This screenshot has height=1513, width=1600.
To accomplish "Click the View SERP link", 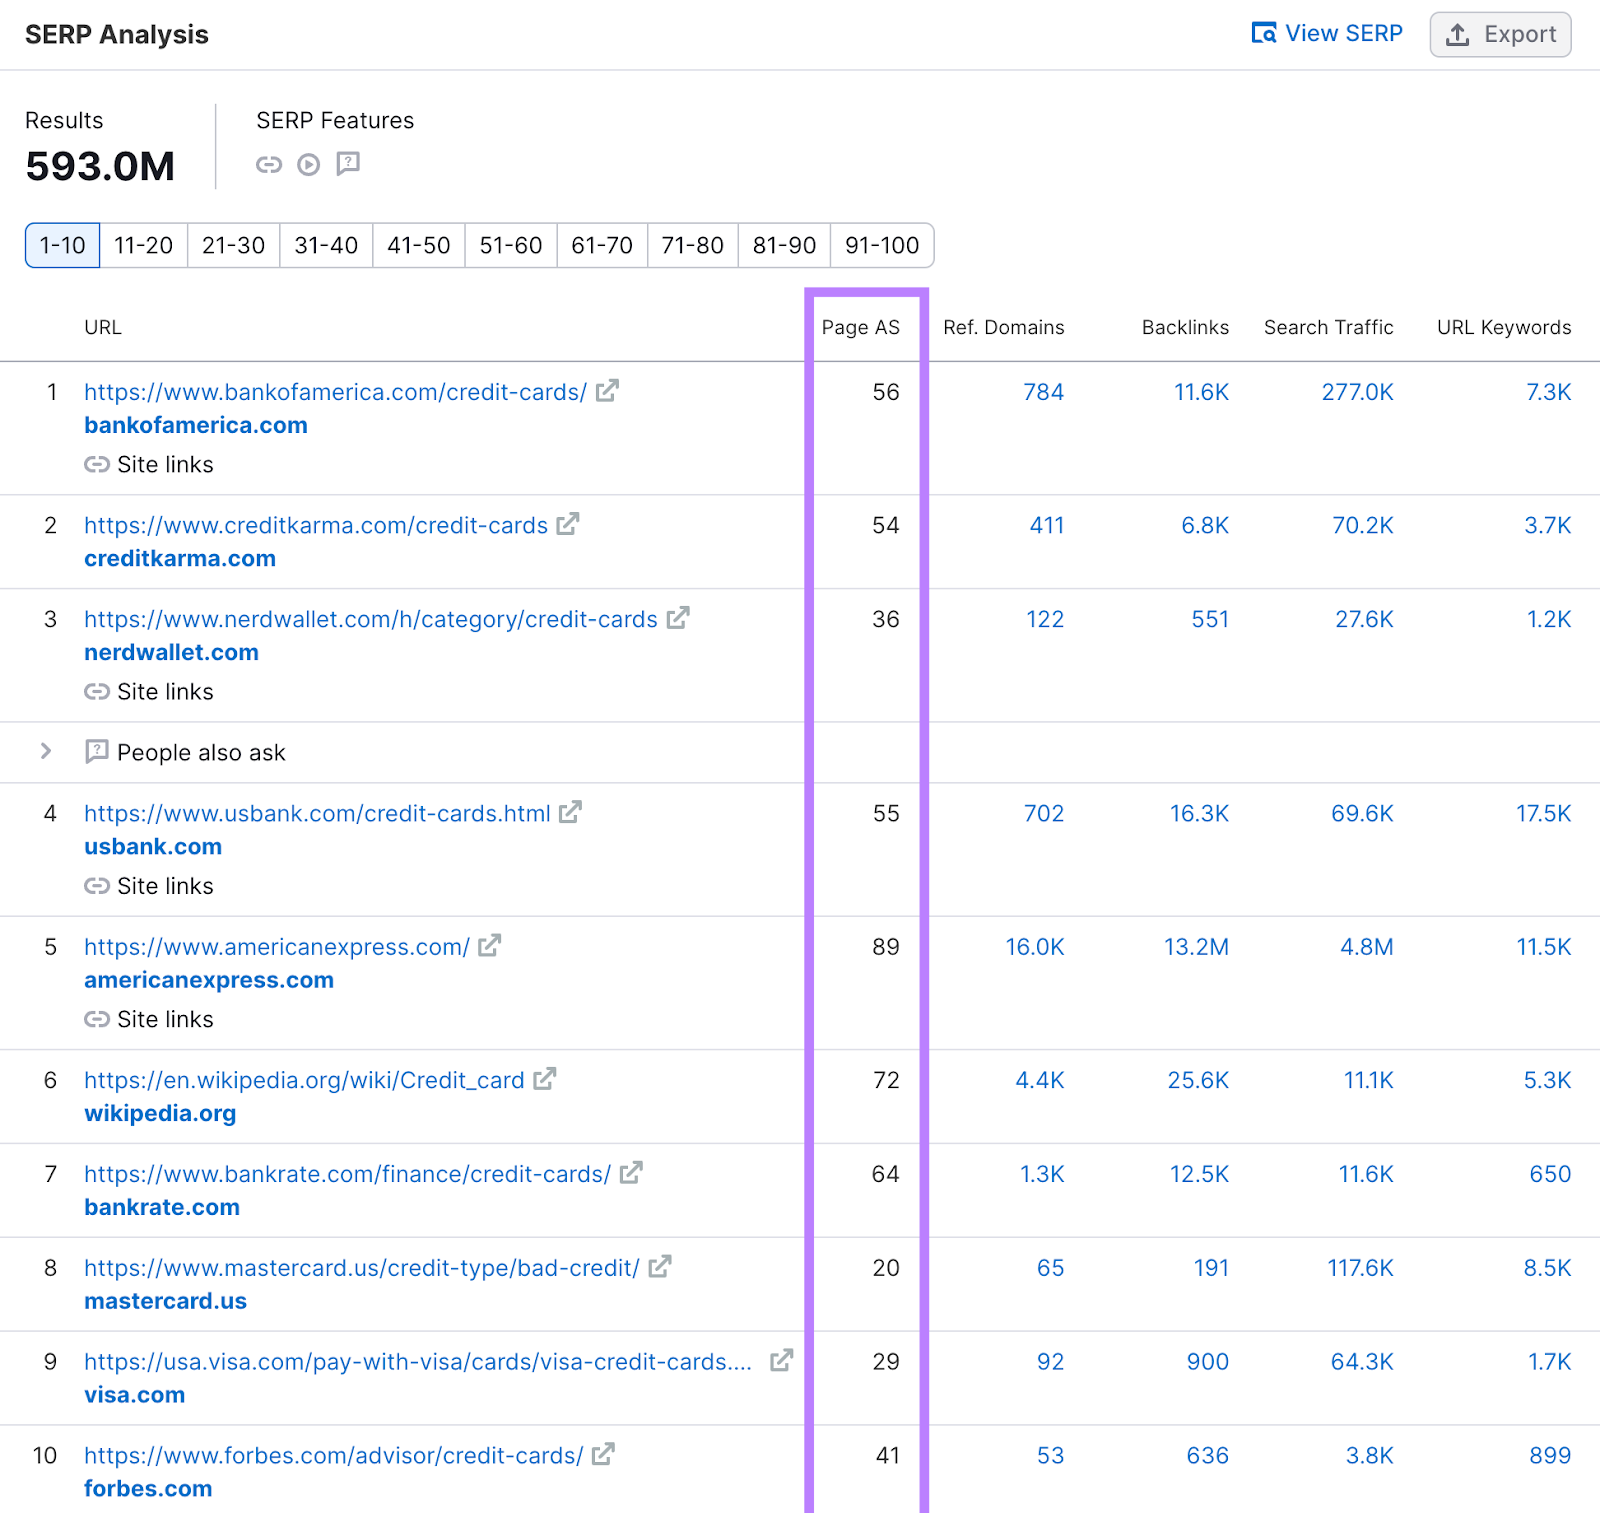I will tap(1327, 34).
